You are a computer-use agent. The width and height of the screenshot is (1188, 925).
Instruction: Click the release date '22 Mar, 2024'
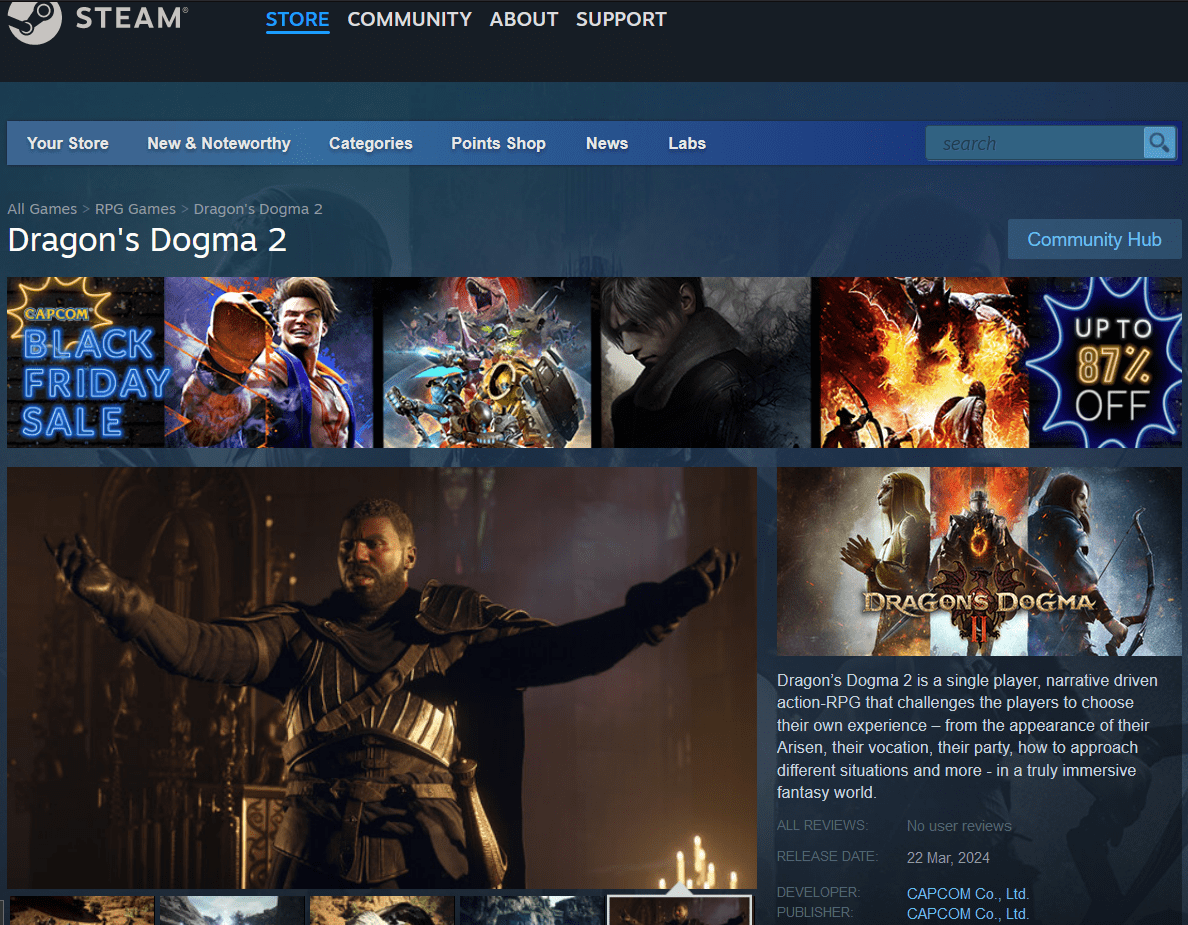click(948, 858)
